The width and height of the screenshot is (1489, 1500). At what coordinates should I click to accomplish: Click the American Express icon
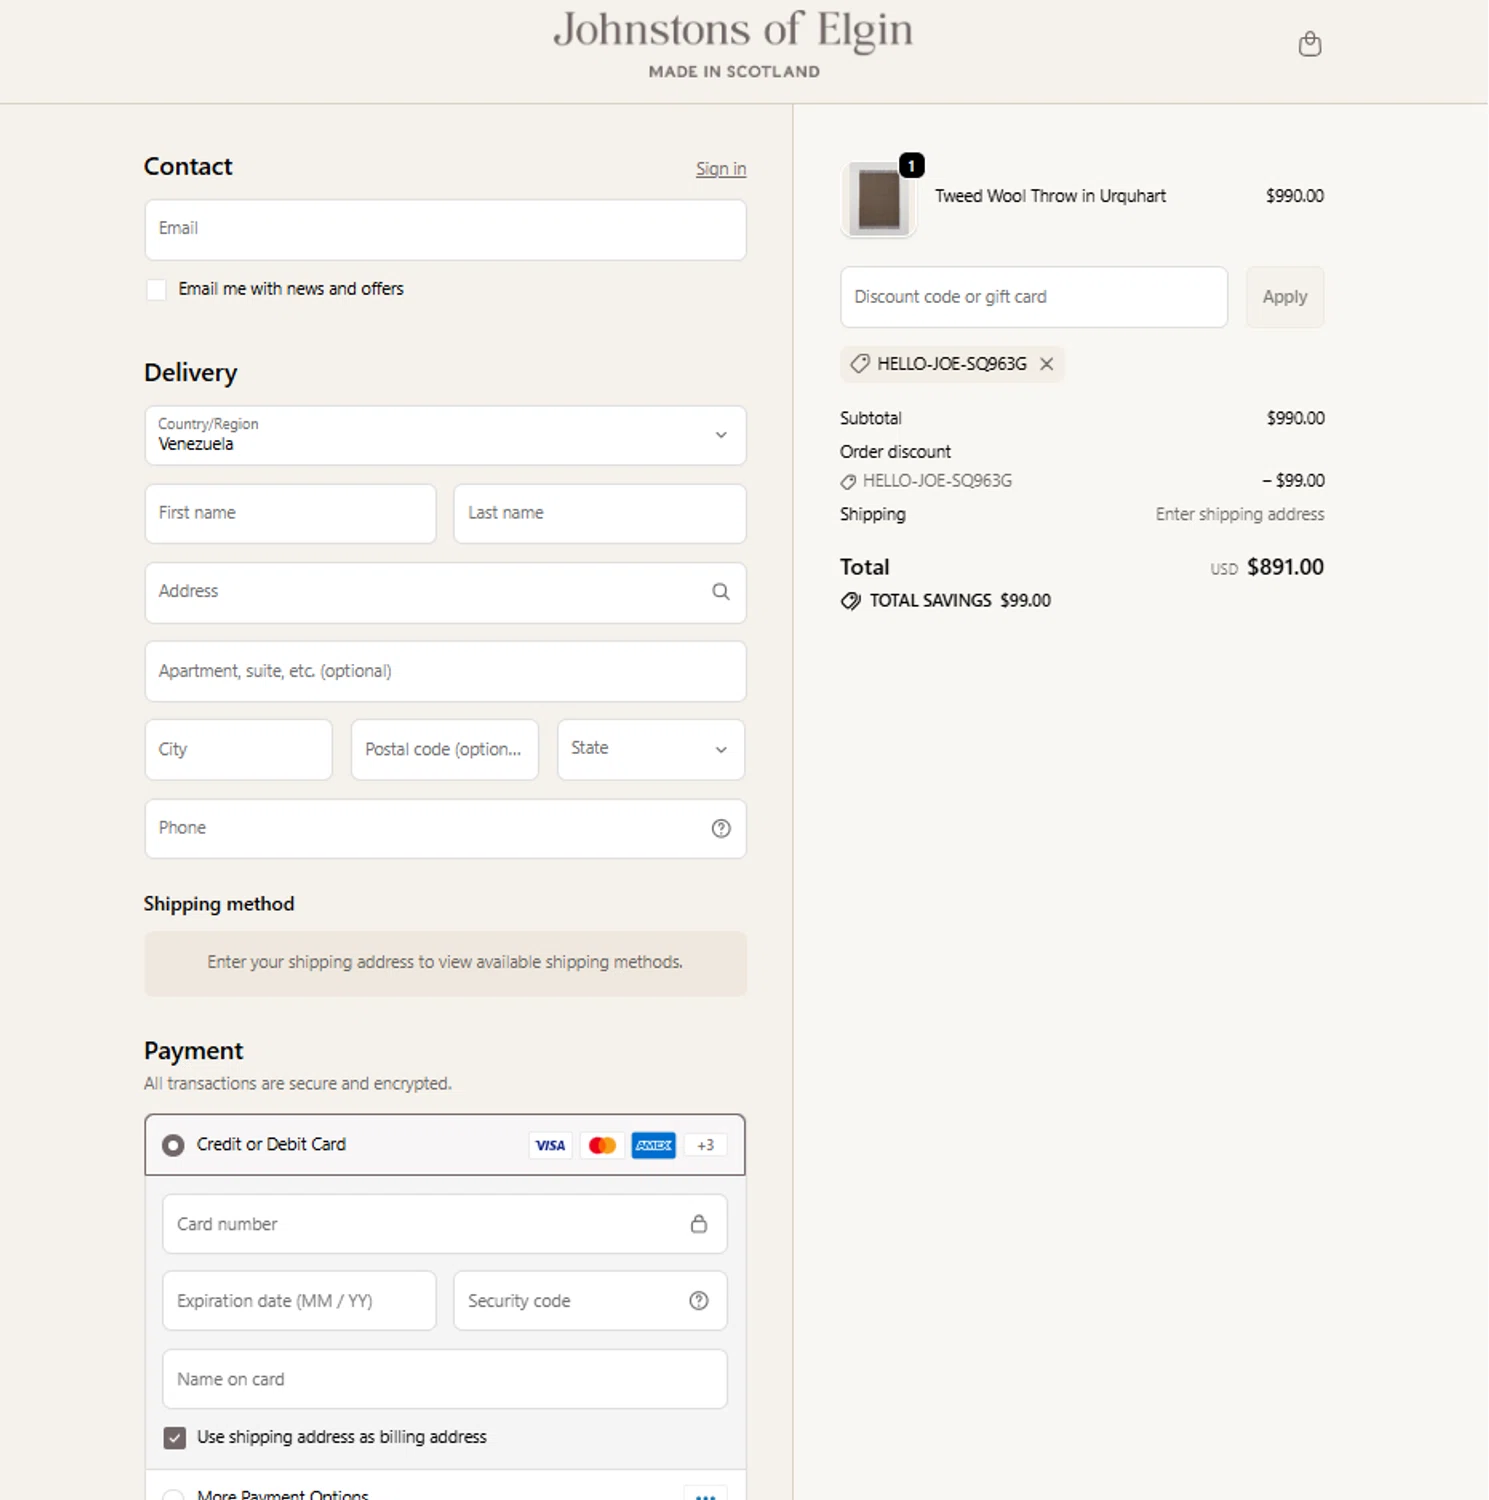pos(654,1146)
